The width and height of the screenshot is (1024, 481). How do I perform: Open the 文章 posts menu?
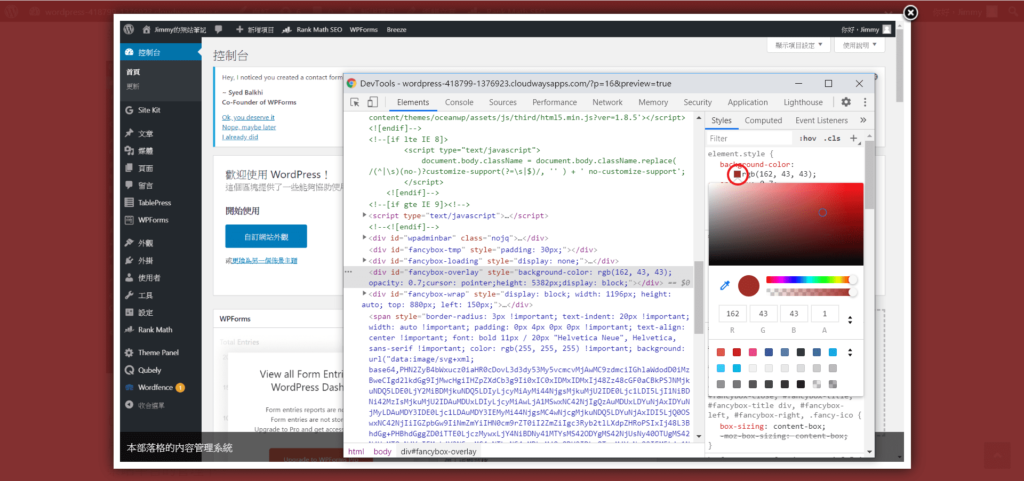click(145, 134)
